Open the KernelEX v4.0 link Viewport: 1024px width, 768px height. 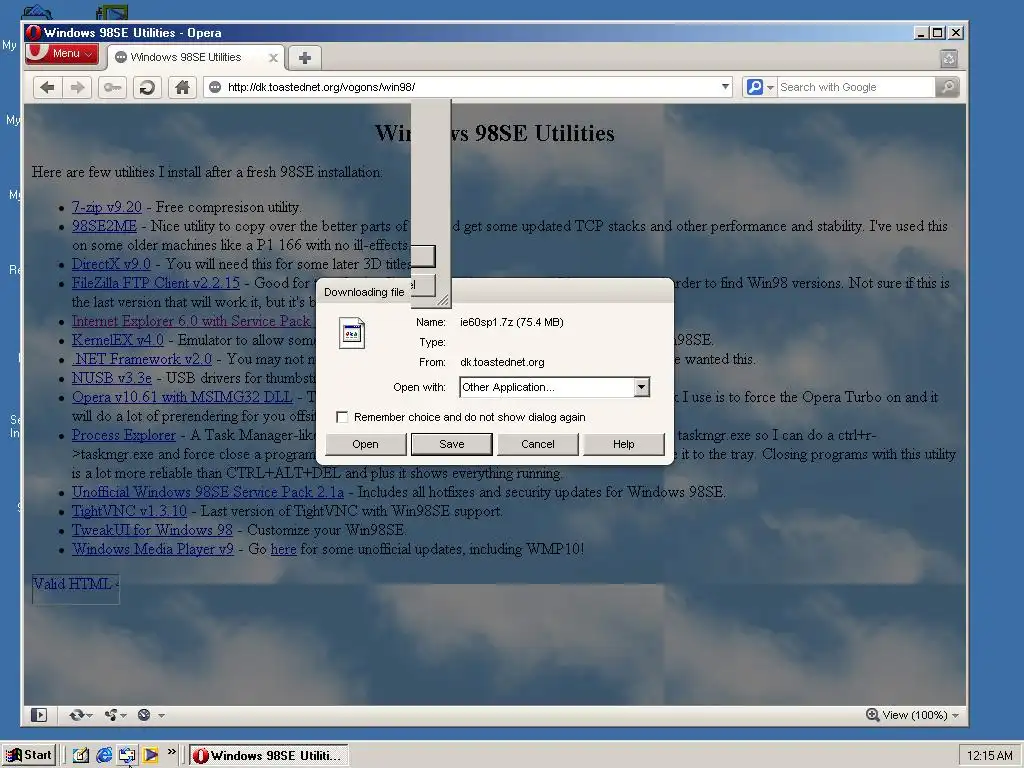(x=118, y=340)
